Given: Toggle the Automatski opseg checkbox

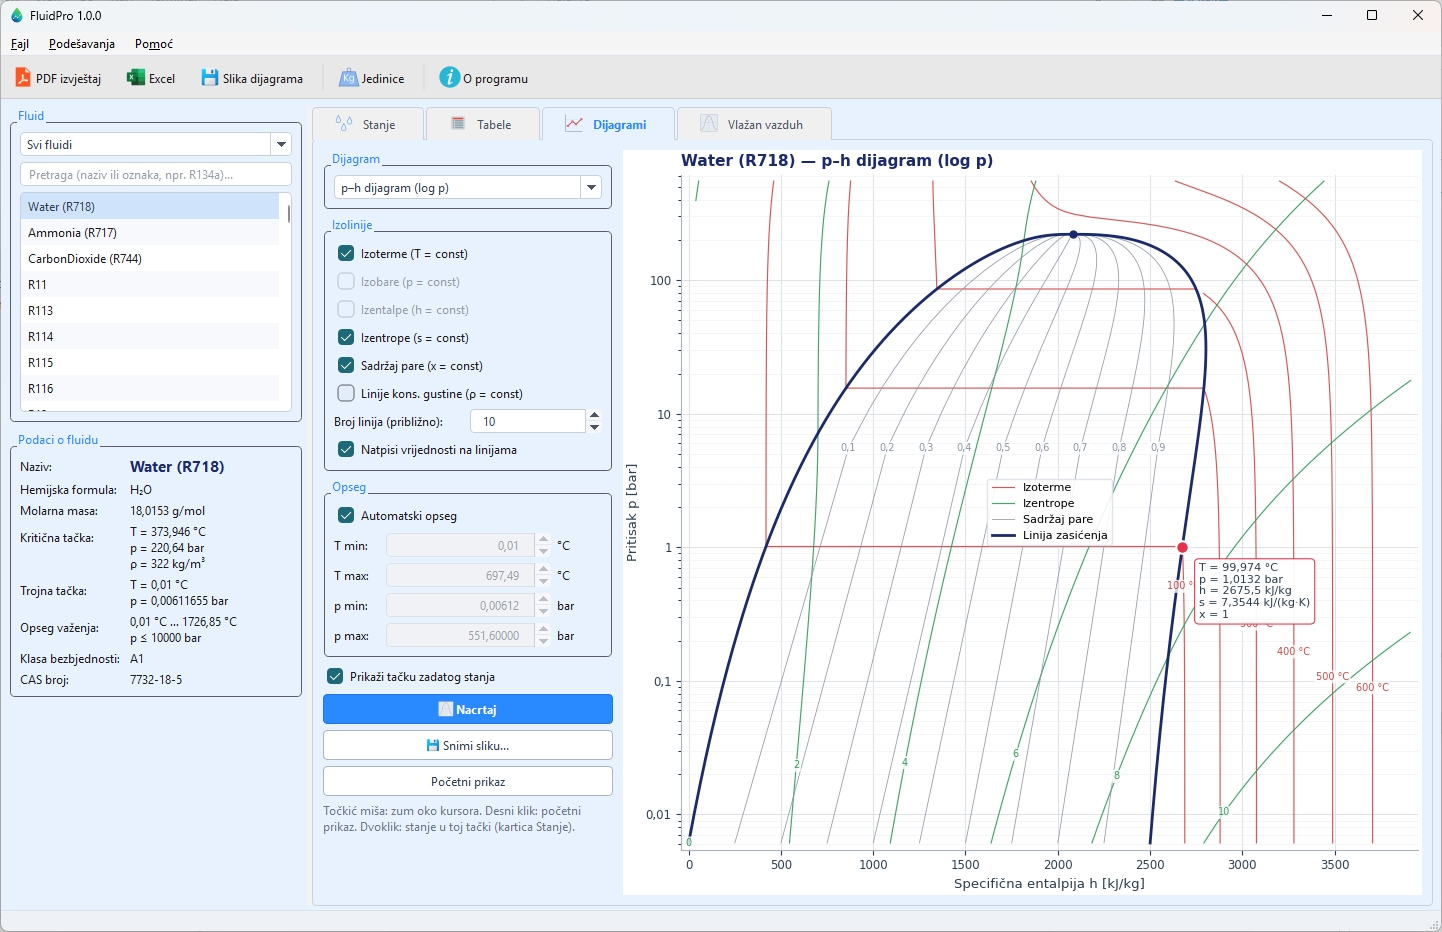Looking at the screenshot, I should tap(346, 515).
